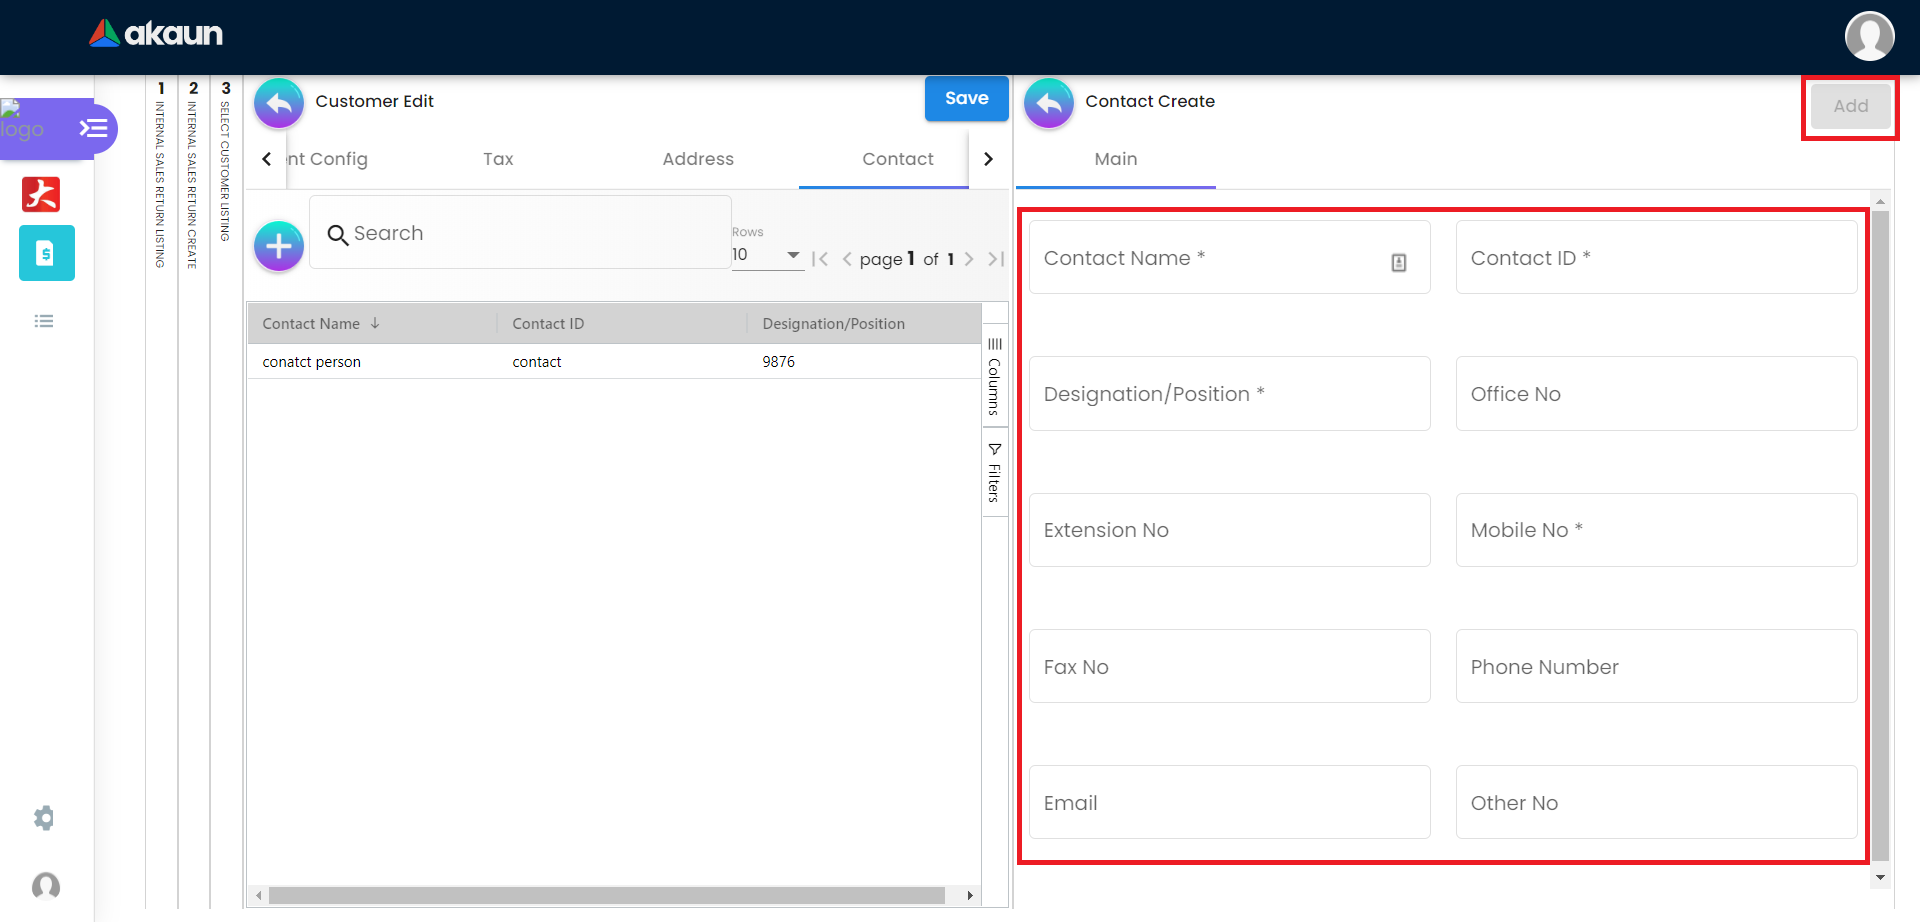Open the settings gear icon in sidebar
1920x922 pixels.
coord(44,818)
